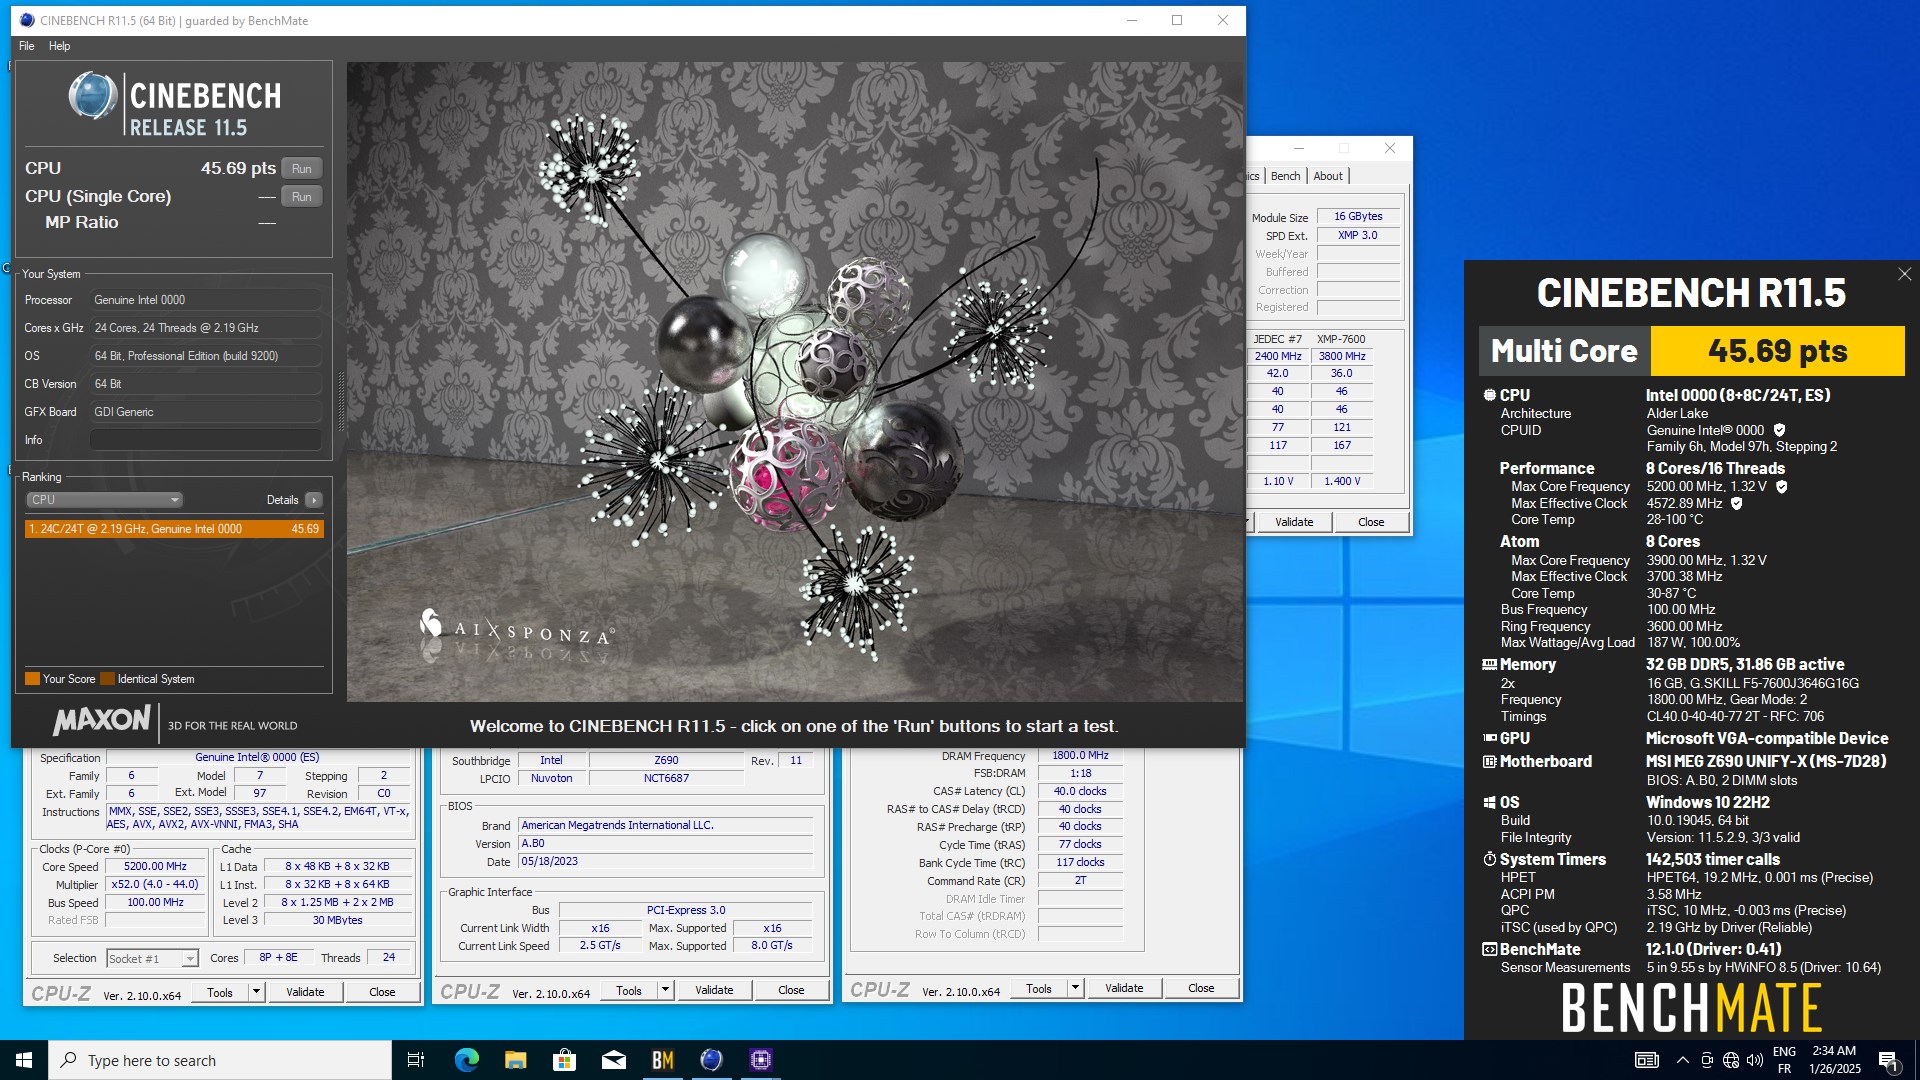The width and height of the screenshot is (1920, 1080).
Task: Click Close in CPU-Z memory timings window
Action: pyautogui.click(x=1201, y=988)
